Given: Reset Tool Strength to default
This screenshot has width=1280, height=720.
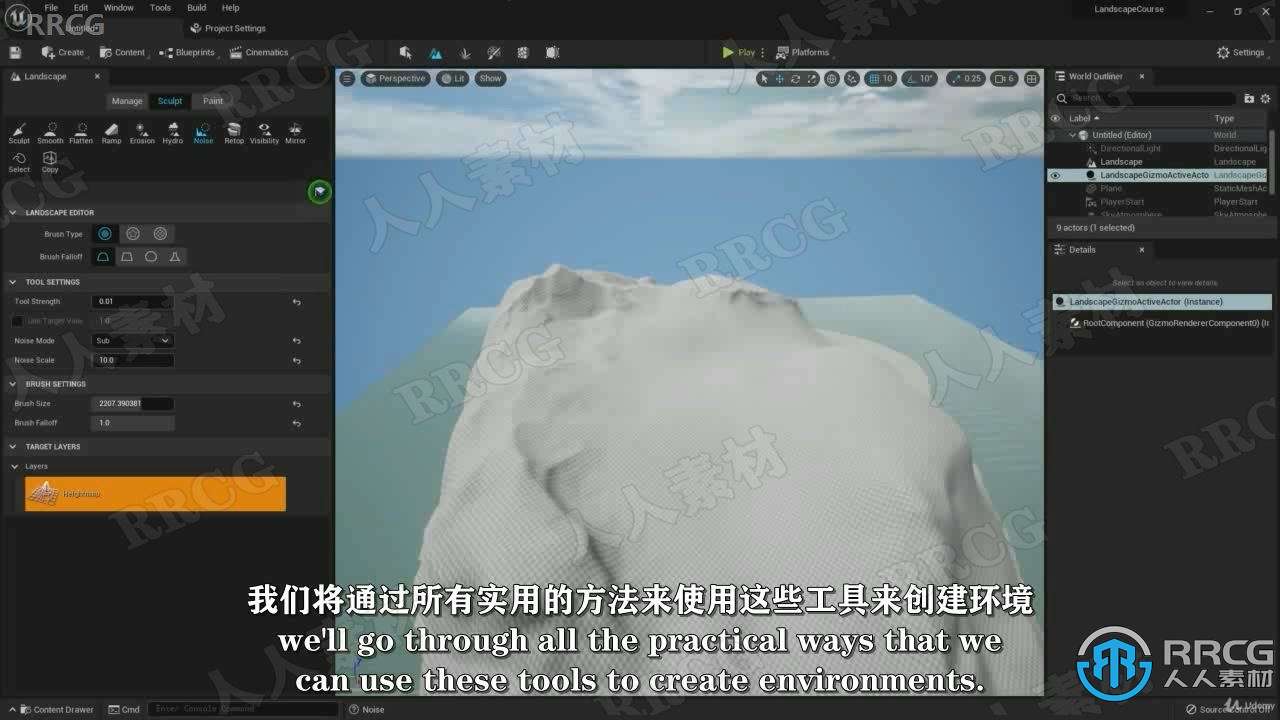Looking at the screenshot, I should [x=296, y=301].
